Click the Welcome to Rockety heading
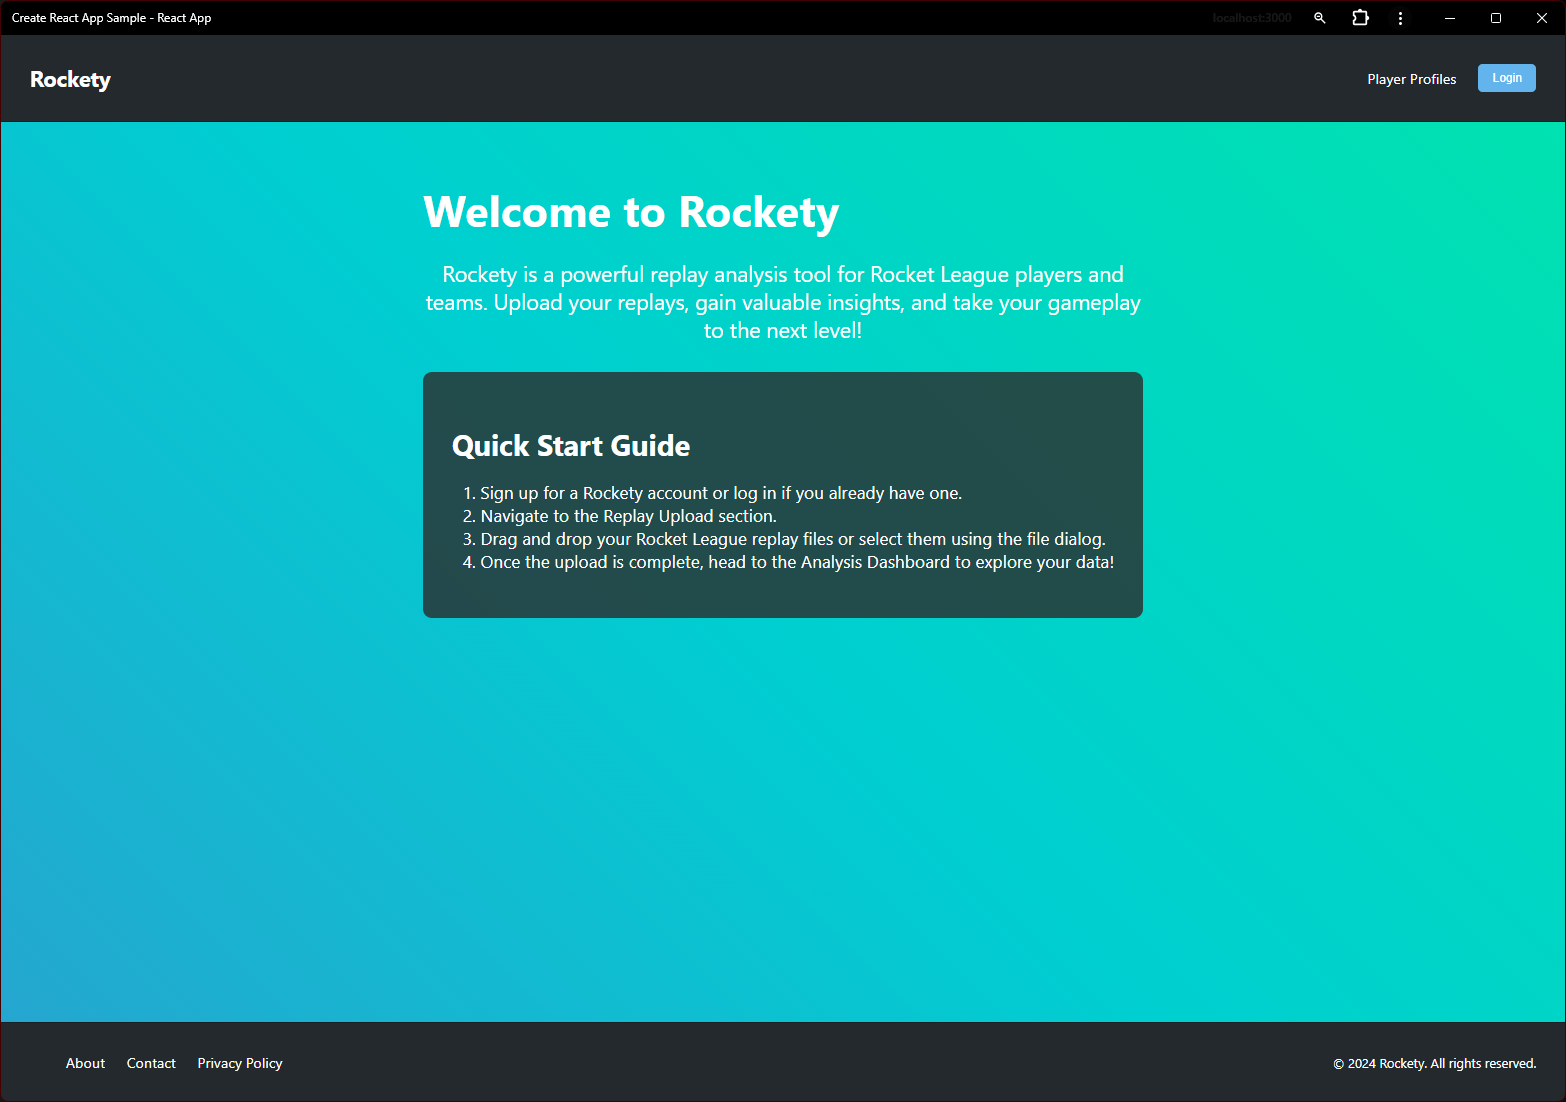Image resolution: width=1566 pixels, height=1102 pixels. click(x=631, y=212)
